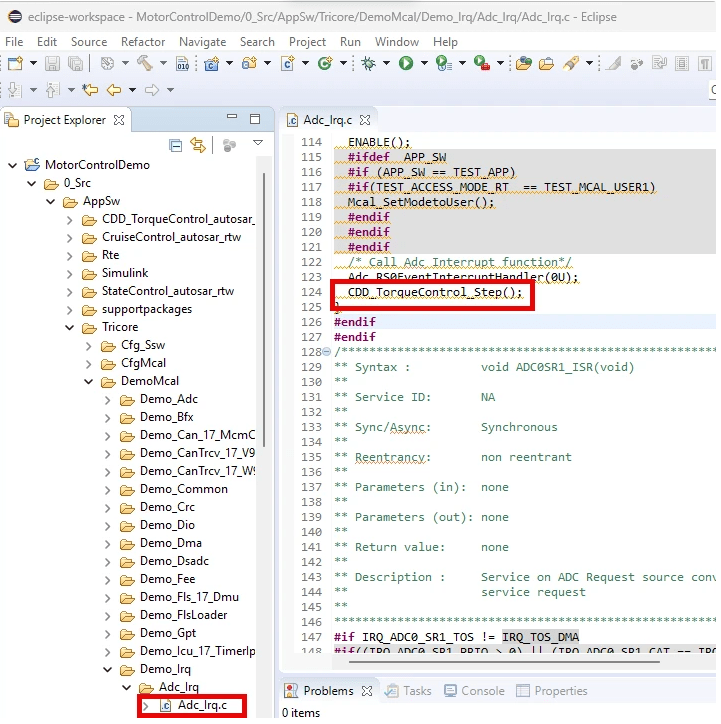Open Project Explorer view menu dropdown
The height and width of the screenshot is (724, 721).
[x=257, y=145]
